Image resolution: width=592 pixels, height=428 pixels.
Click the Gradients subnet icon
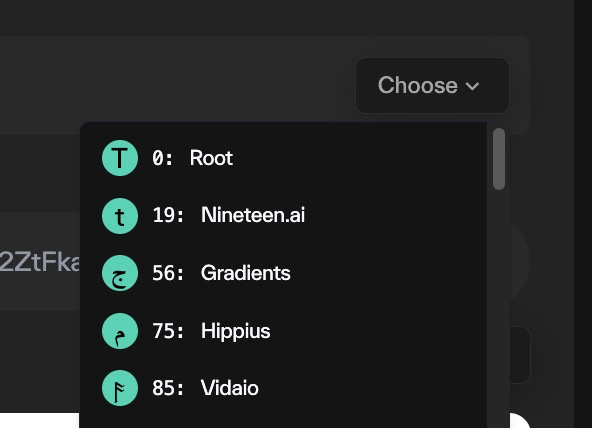click(x=120, y=273)
